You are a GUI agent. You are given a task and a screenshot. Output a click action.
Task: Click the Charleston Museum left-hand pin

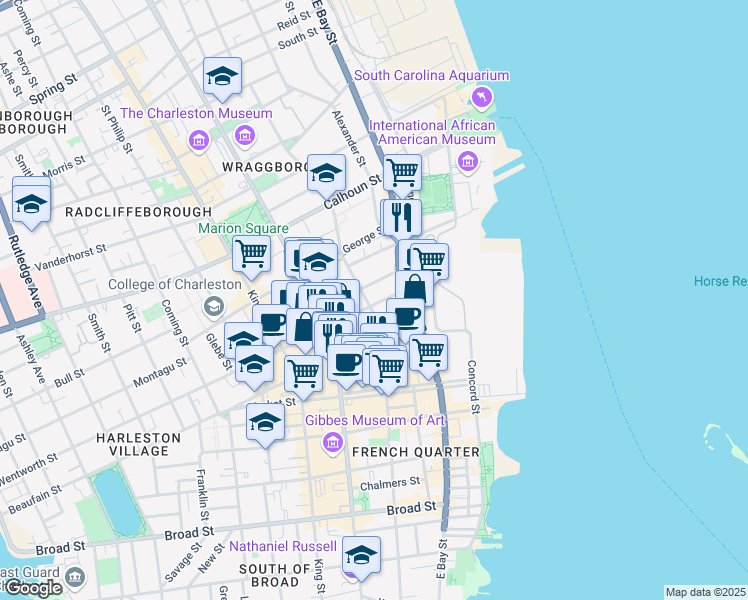point(199,141)
